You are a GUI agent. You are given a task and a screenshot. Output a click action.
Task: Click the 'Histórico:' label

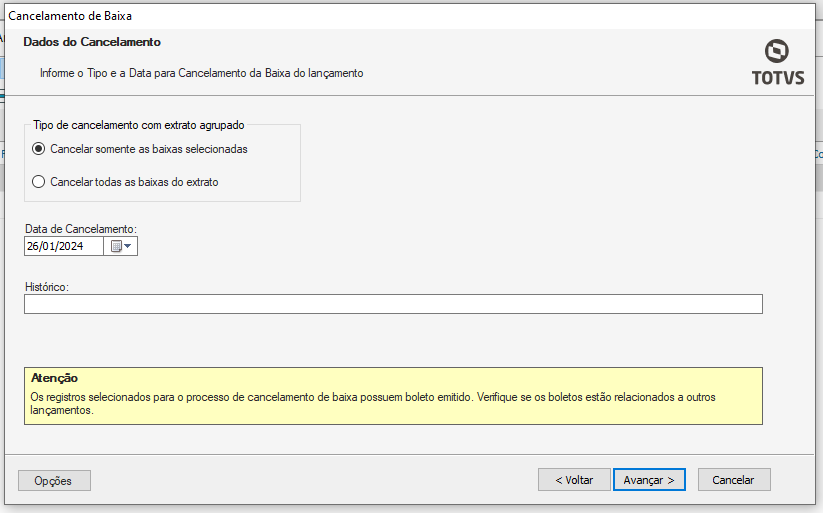pyautogui.click(x=46, y=287)
